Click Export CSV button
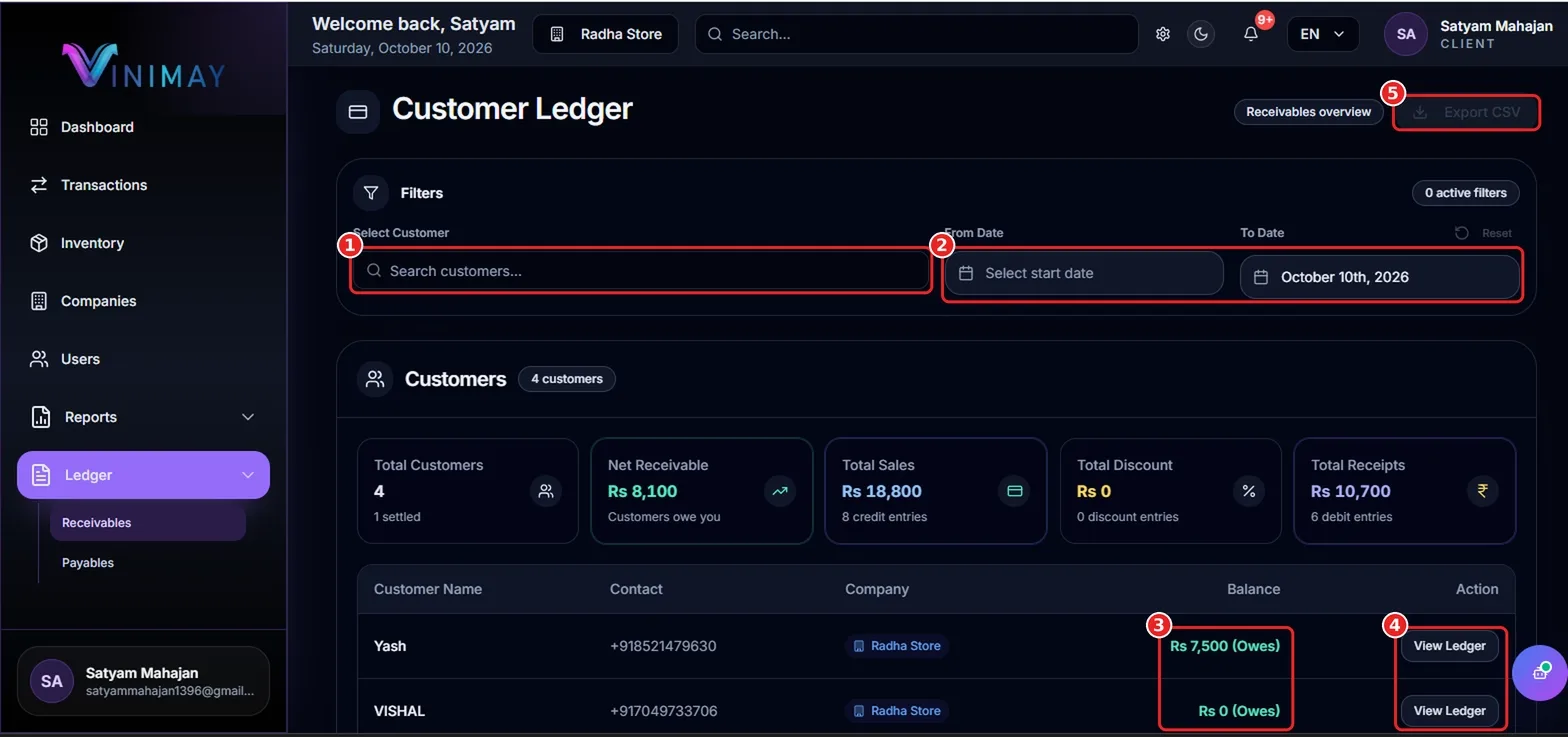1568x737 pixels. pos(1467,113)
